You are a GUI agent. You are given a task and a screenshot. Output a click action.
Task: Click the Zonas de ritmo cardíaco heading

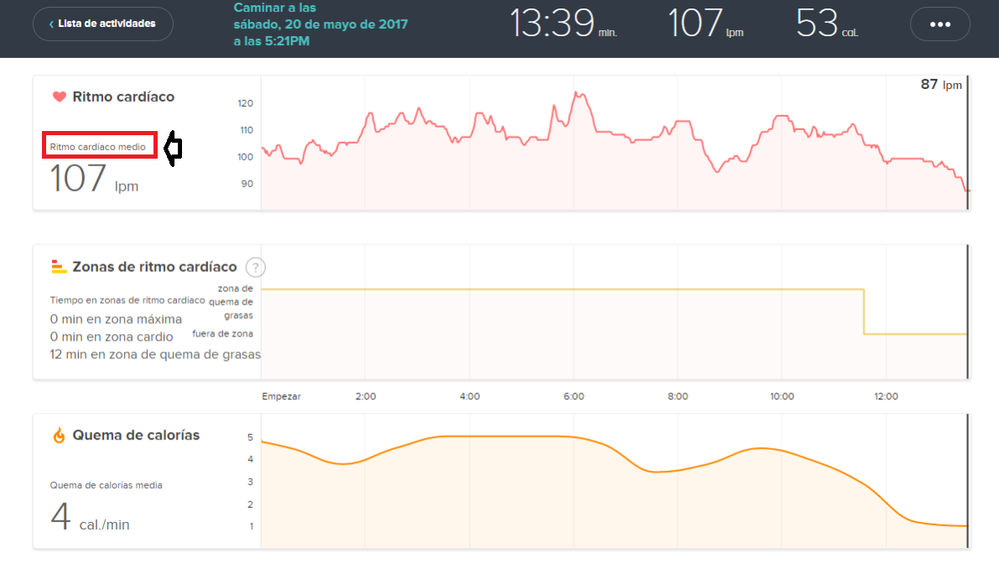click(154, 267)
